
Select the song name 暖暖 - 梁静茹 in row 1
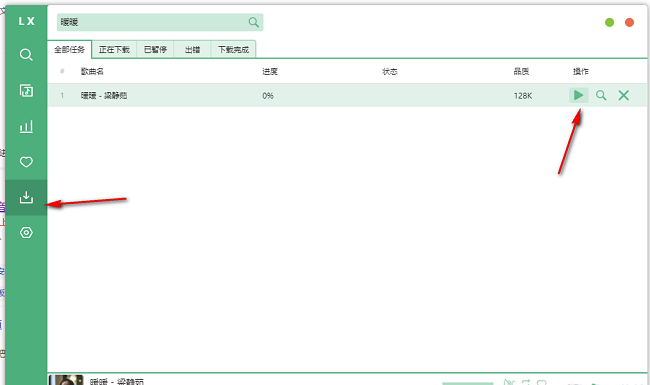click(x=104, y=95)
